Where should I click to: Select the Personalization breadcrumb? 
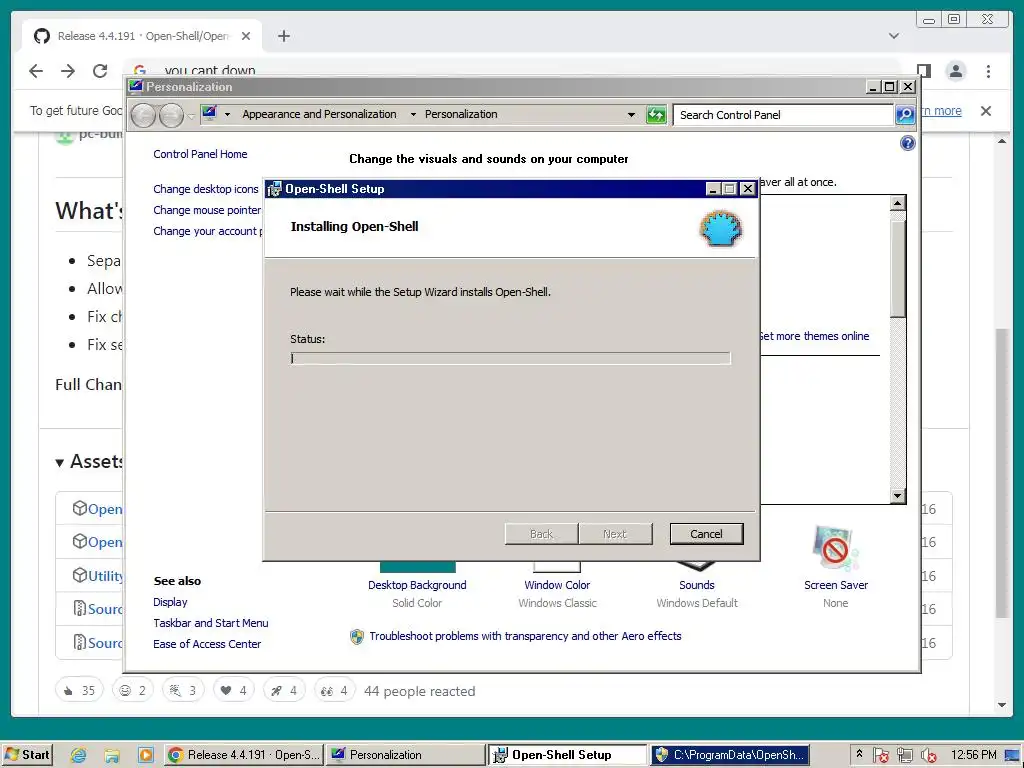[x=460, y=114]
